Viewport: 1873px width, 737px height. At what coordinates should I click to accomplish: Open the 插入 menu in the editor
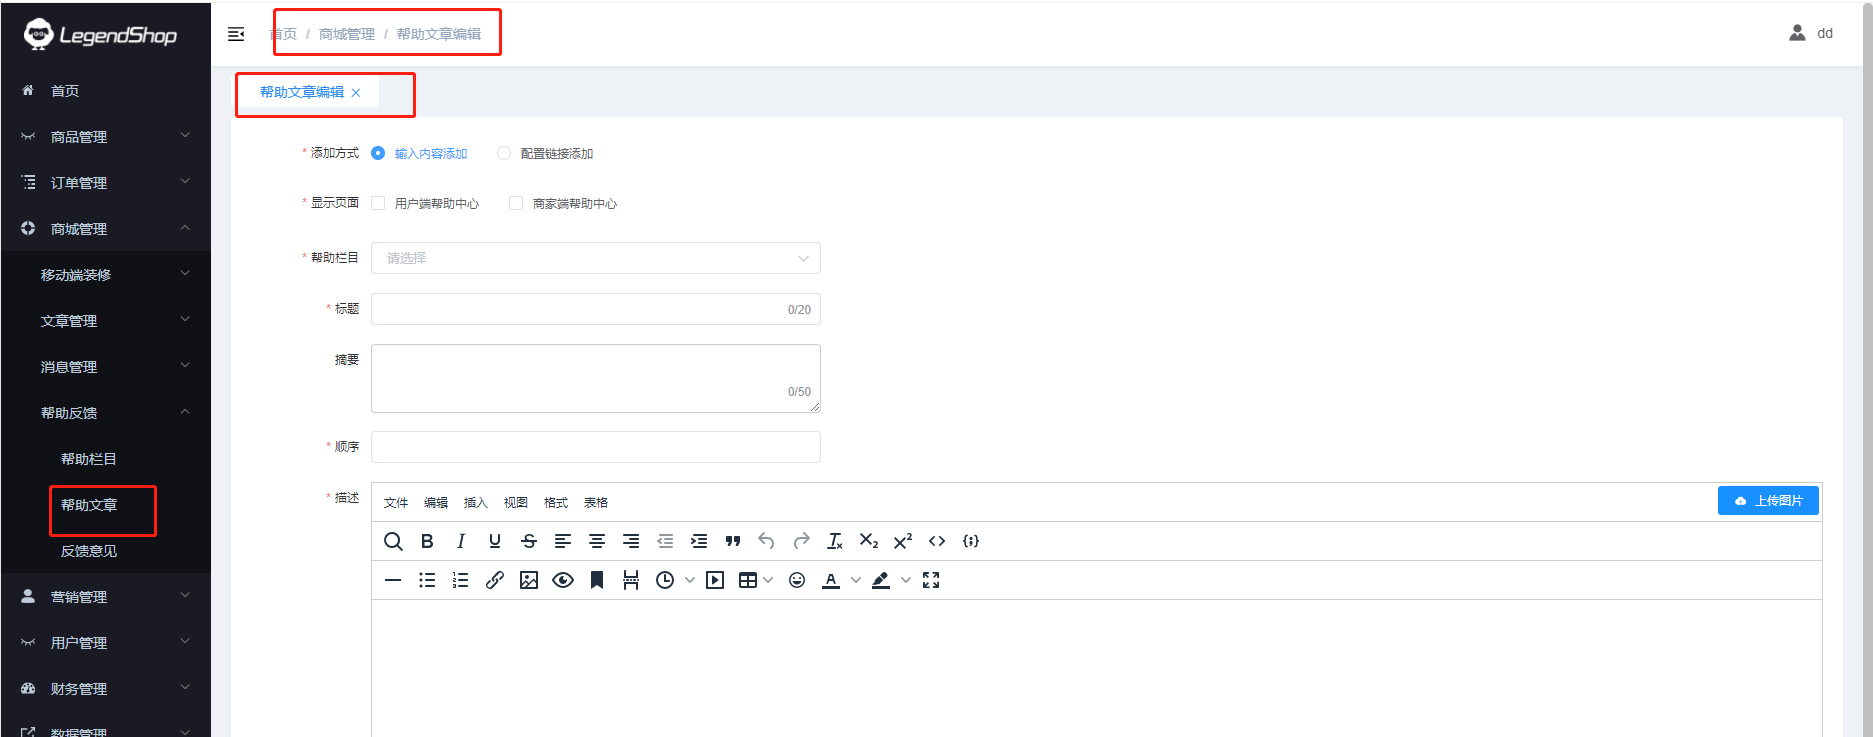pyautogui.click(x=475, y=503)
